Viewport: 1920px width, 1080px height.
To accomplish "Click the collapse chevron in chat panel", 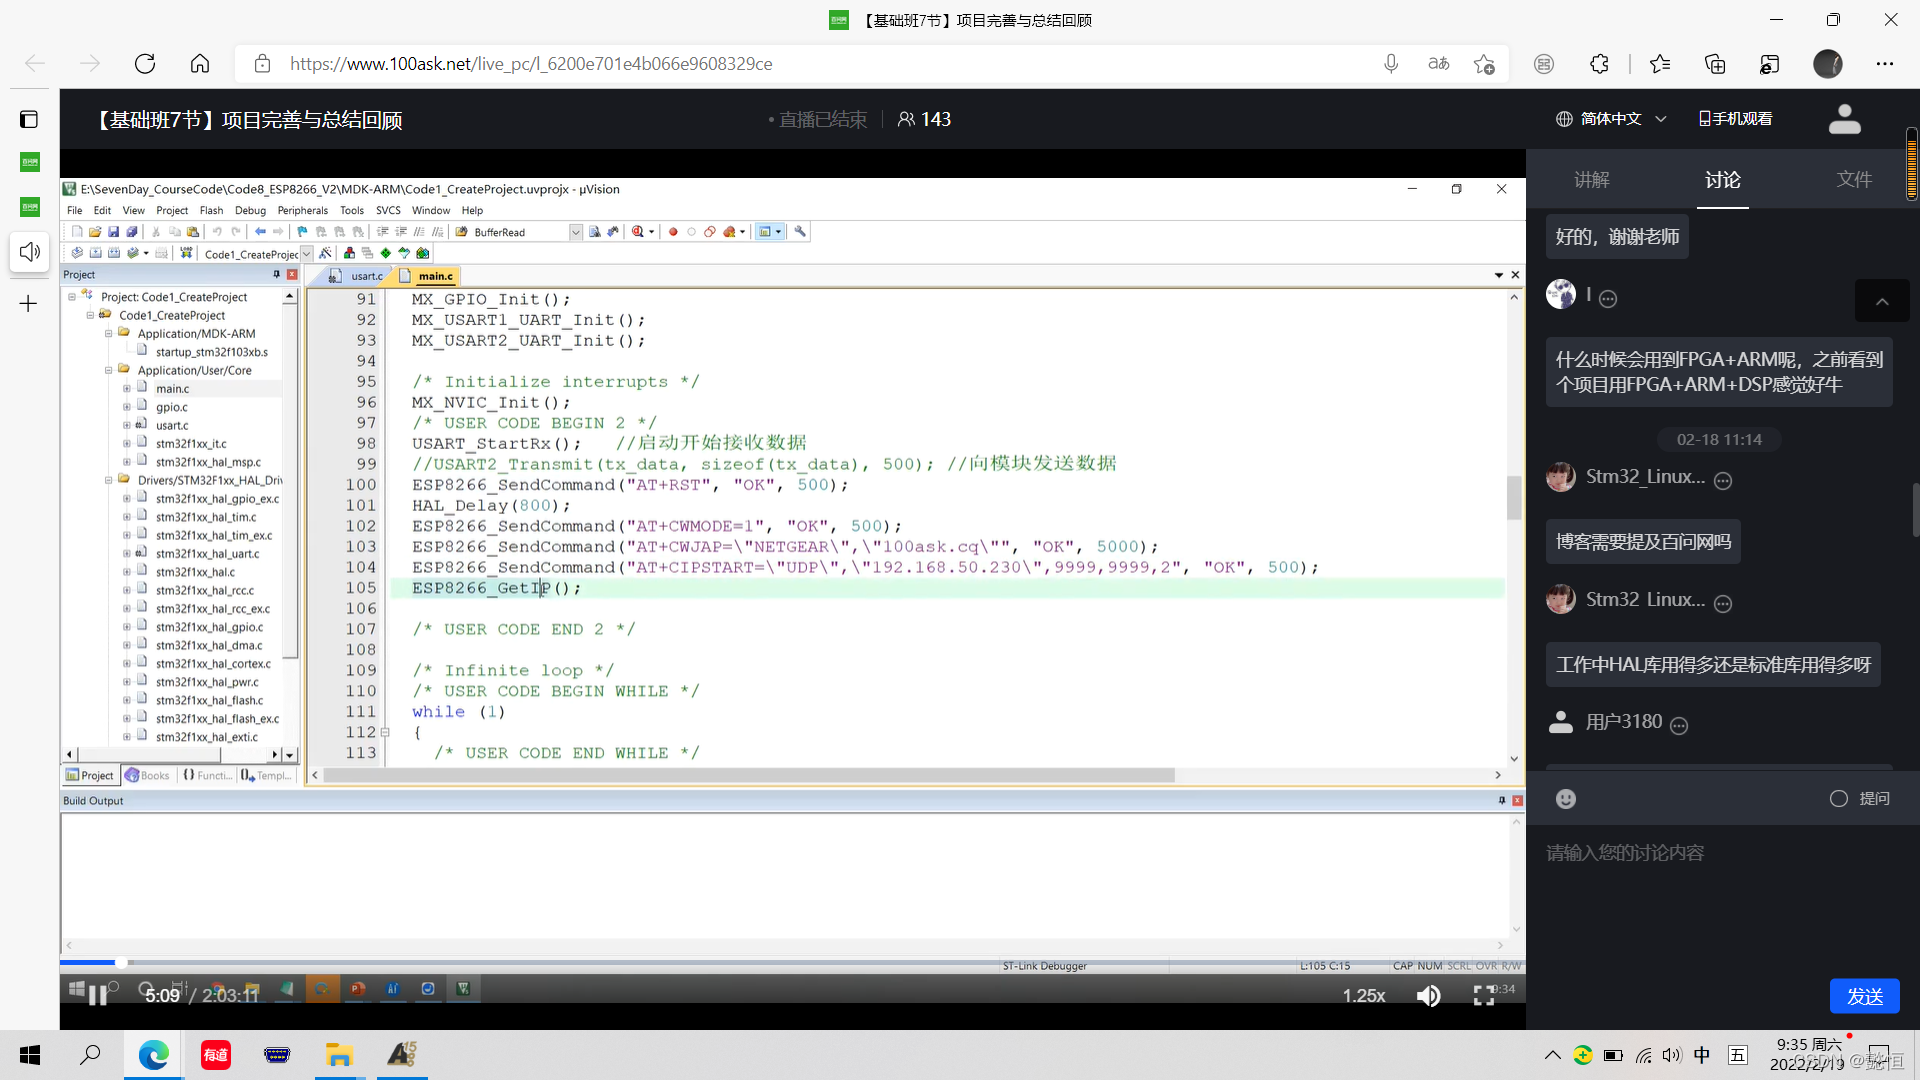I will click(x=1882, y=301).
